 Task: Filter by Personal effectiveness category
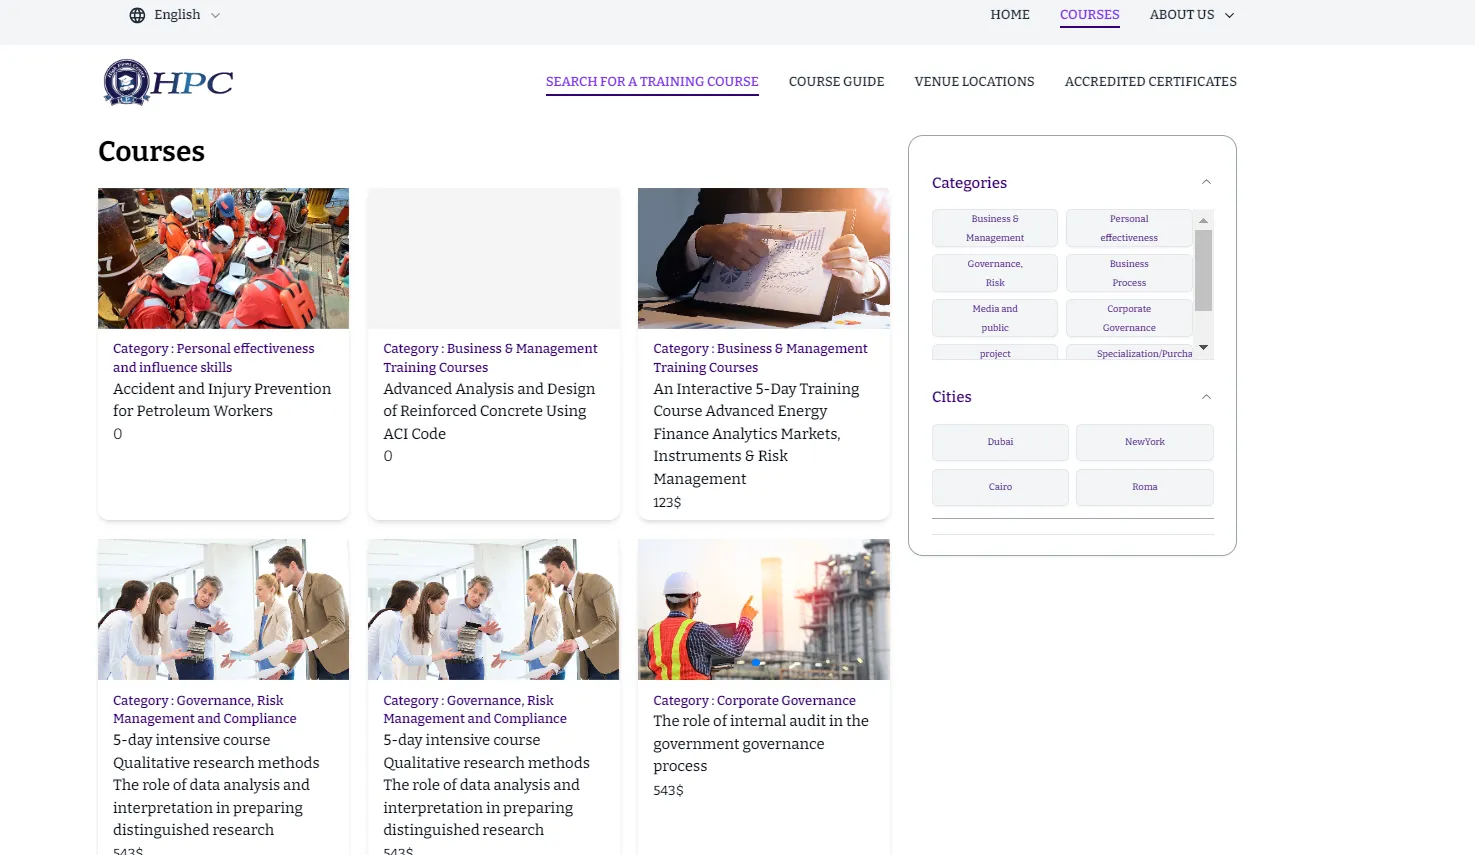(1129, 228)
